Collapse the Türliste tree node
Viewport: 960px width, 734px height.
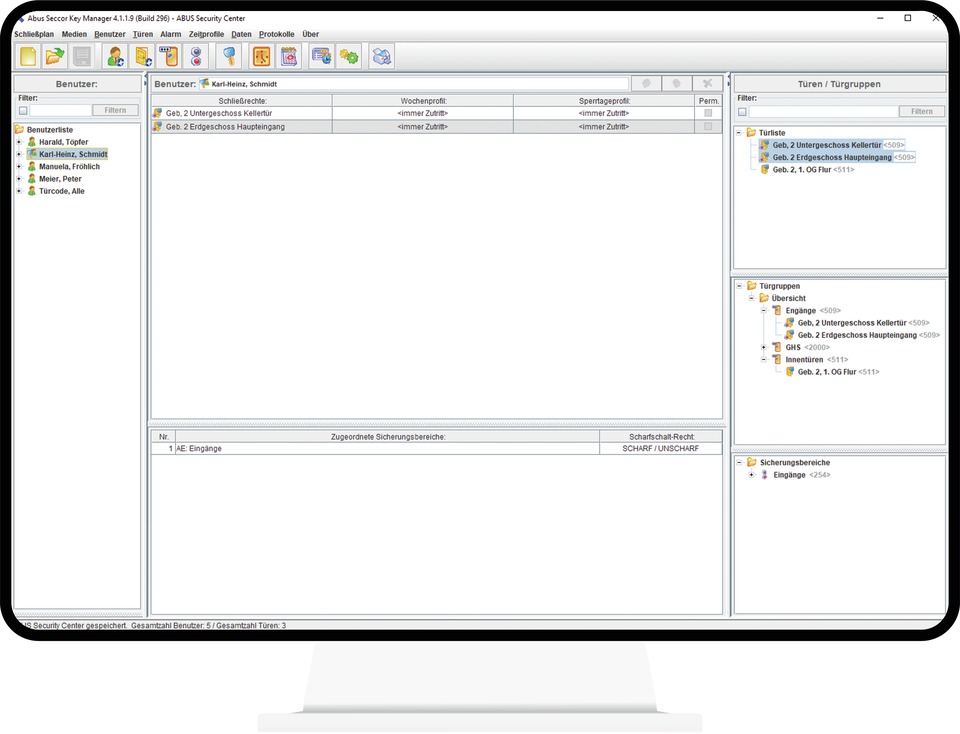tap(739, 132)
